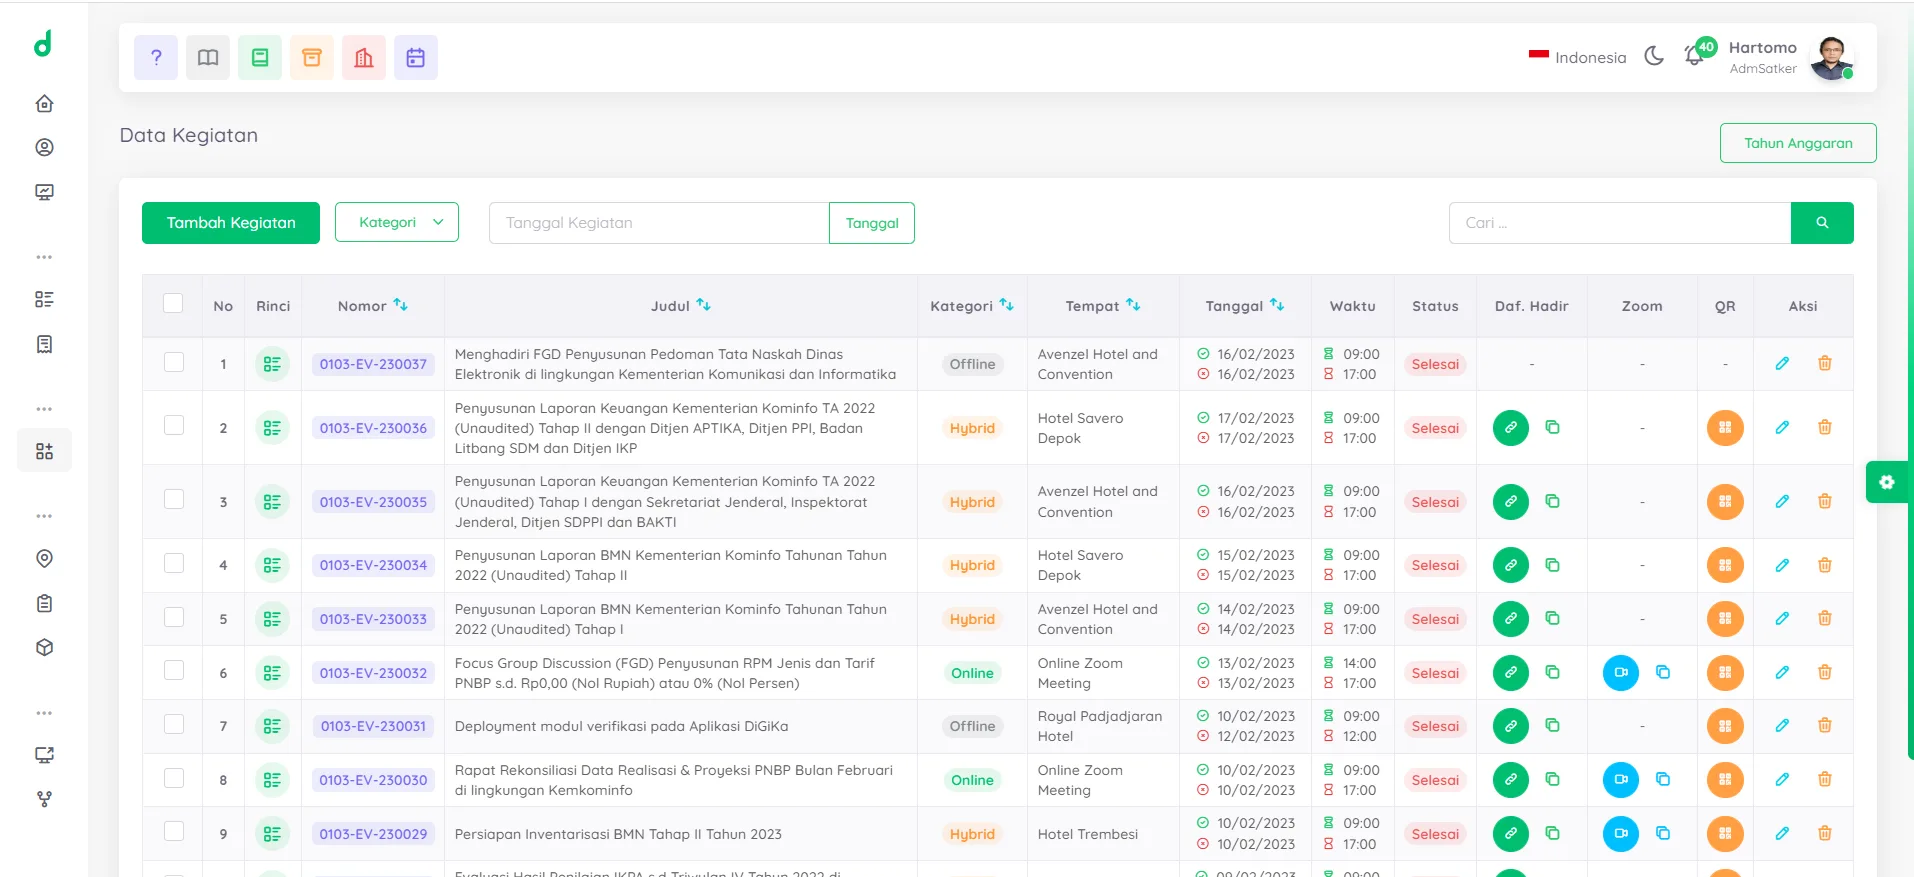The image size is (1914, 877).
Task: Open the help question mark icon
Action: (x=156, y=58)
